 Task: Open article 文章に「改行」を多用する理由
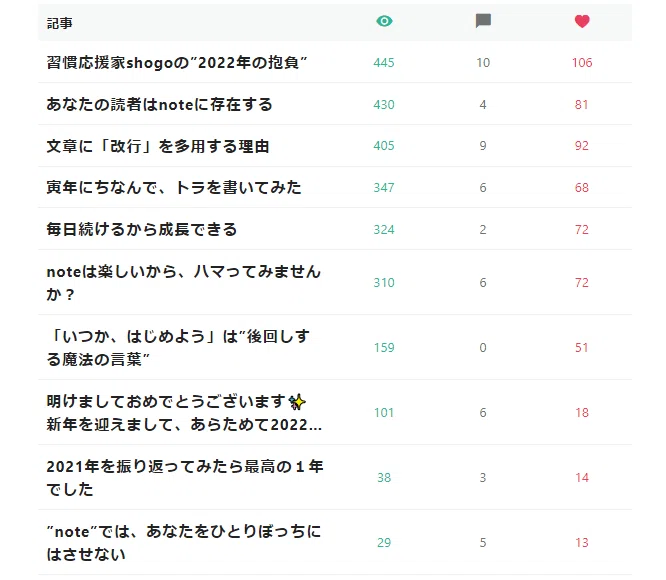(158, 146)
